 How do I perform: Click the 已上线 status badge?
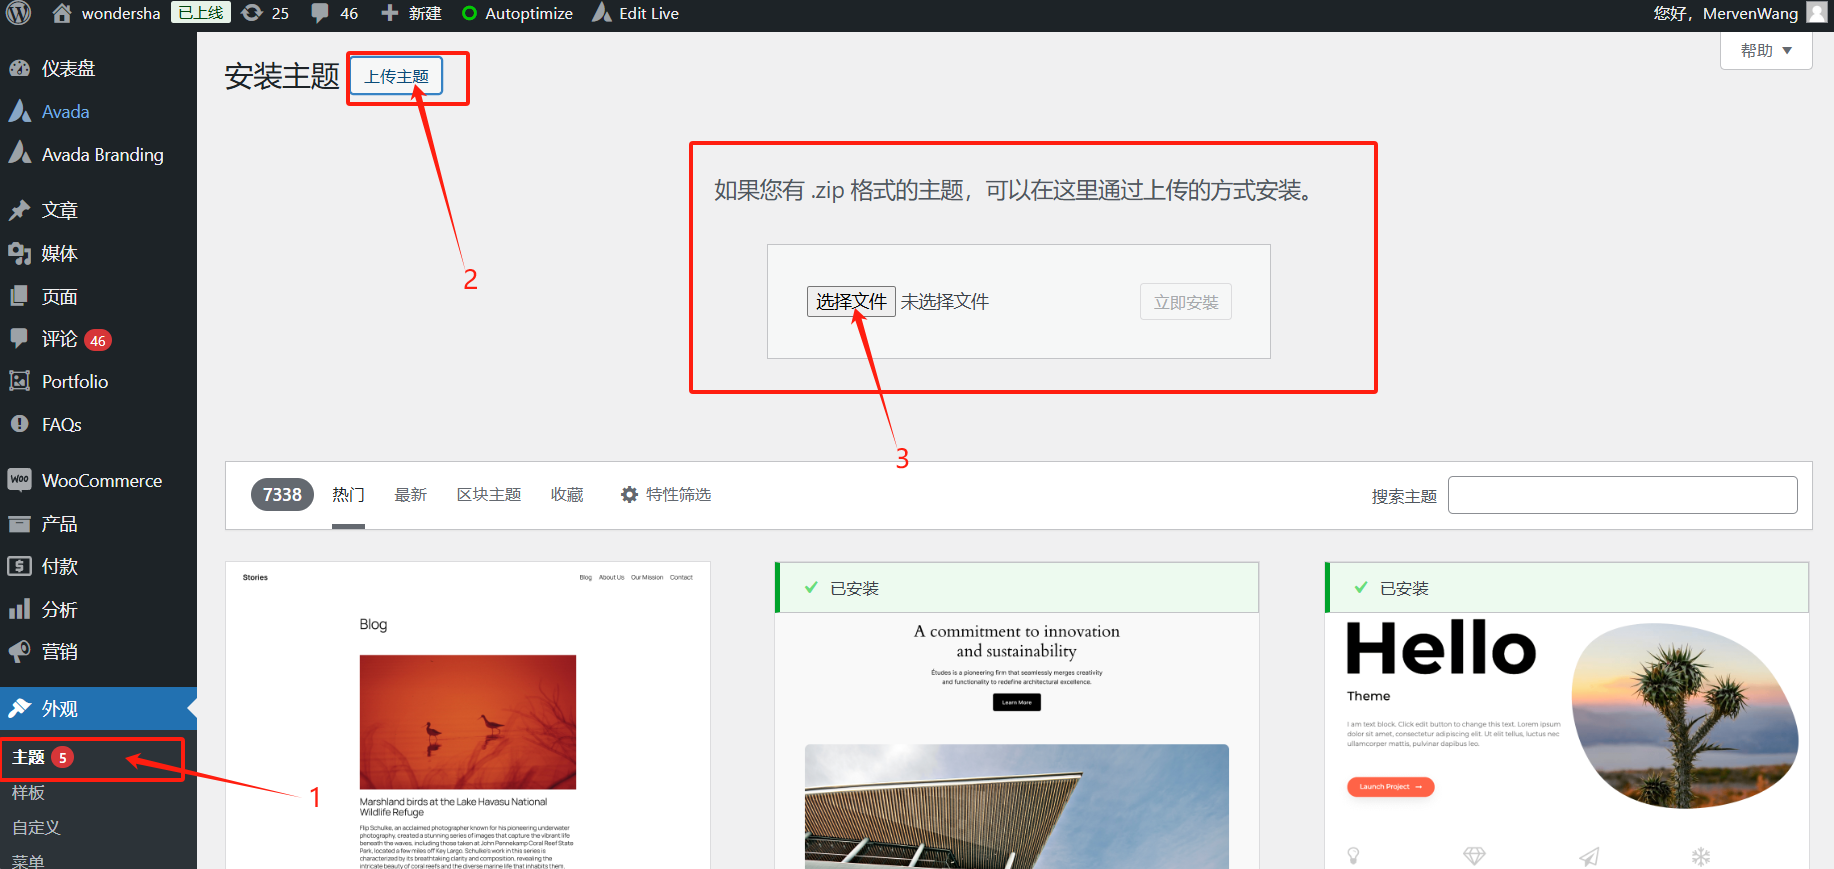tap(201, 13)
